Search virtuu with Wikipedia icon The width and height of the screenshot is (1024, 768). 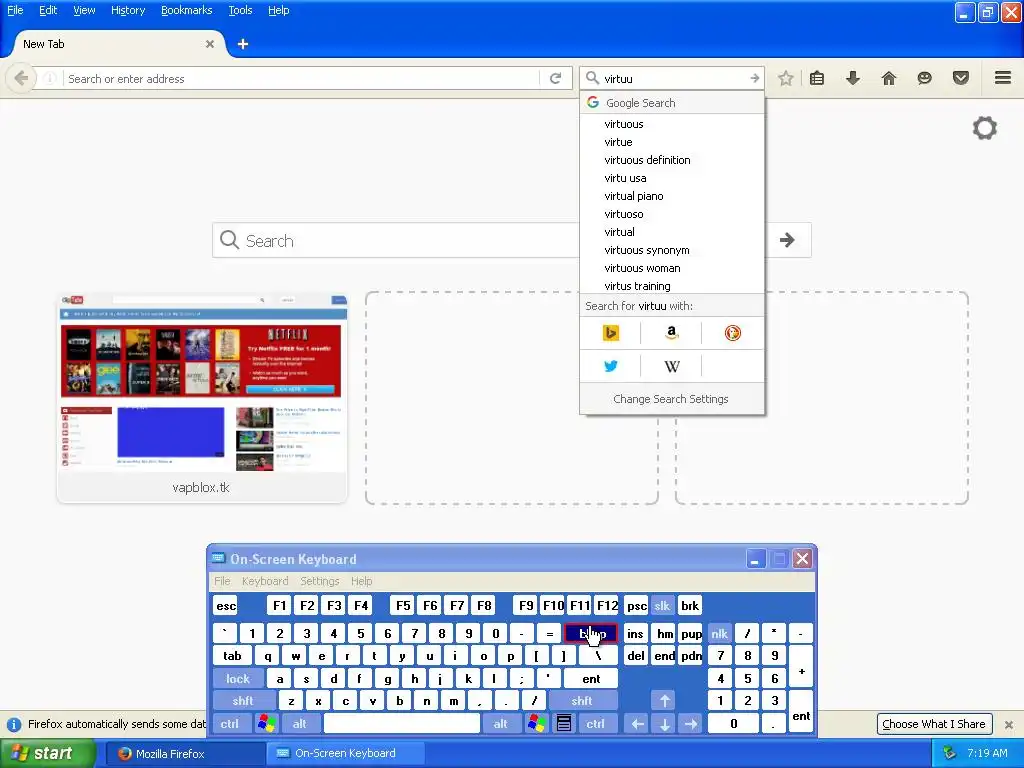tap(671, 366)
